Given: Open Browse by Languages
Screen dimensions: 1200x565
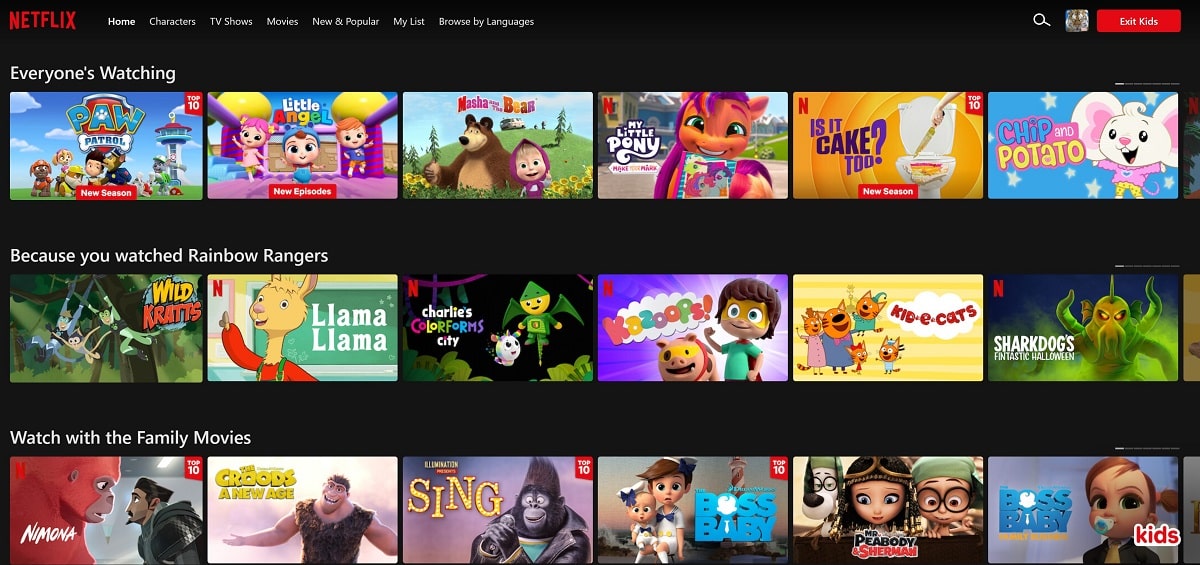Looking at the screenshot, I should [x=486, y=21].
